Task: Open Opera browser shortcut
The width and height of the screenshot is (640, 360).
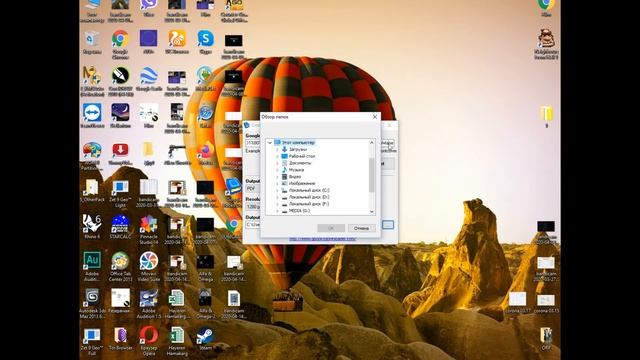Action: [x=149, y=341]
